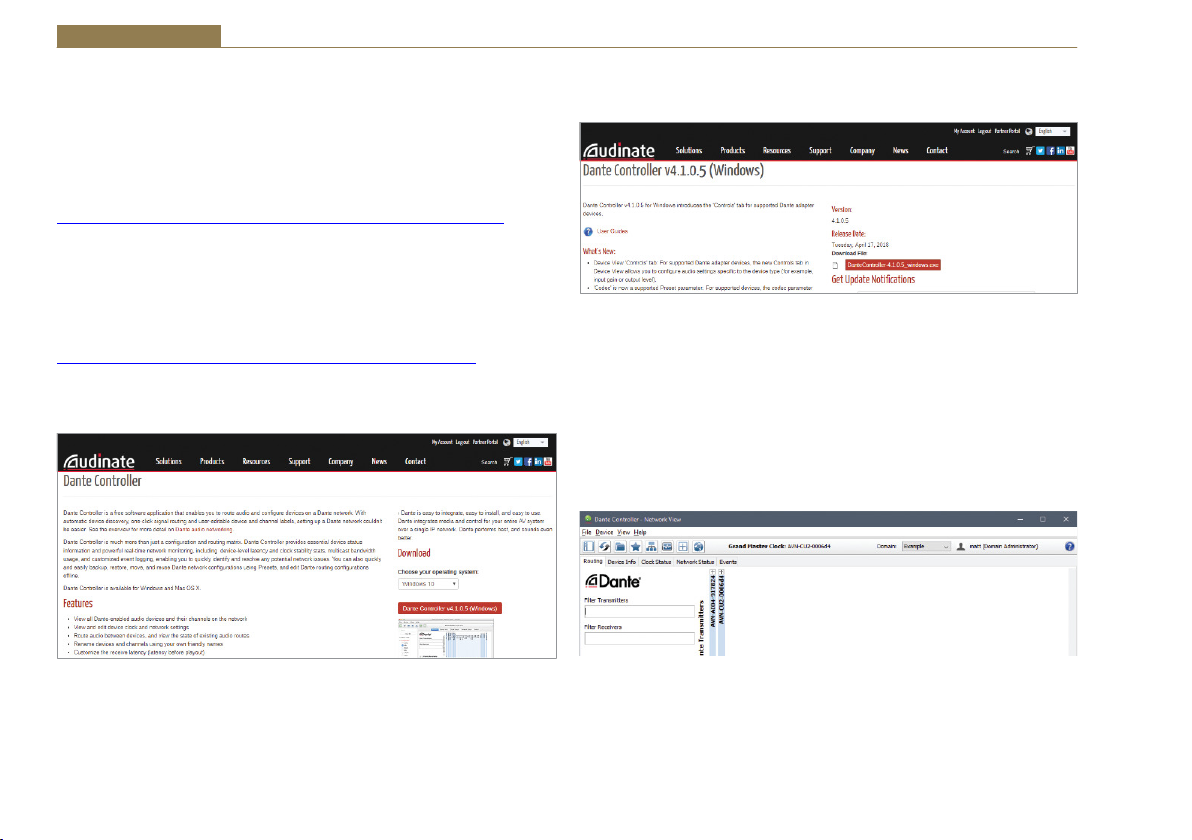1192x840 pixels.
Task: Click user silhouette icon beside Domain Administrator
Action: click(x=961, y=547)
